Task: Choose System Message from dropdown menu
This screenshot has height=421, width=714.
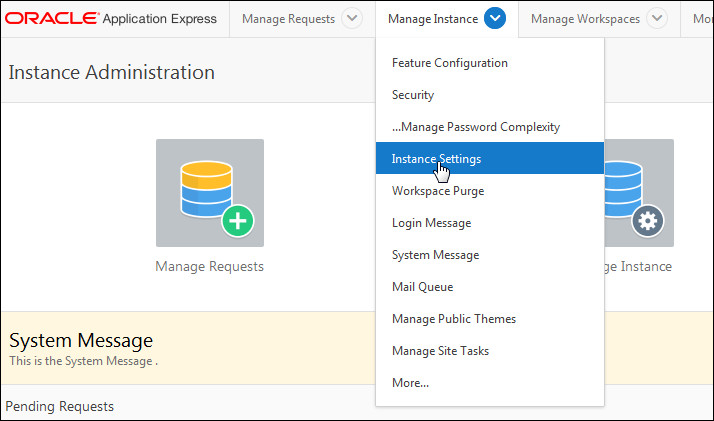Action: pyautogui.click(x=435, y=255)
